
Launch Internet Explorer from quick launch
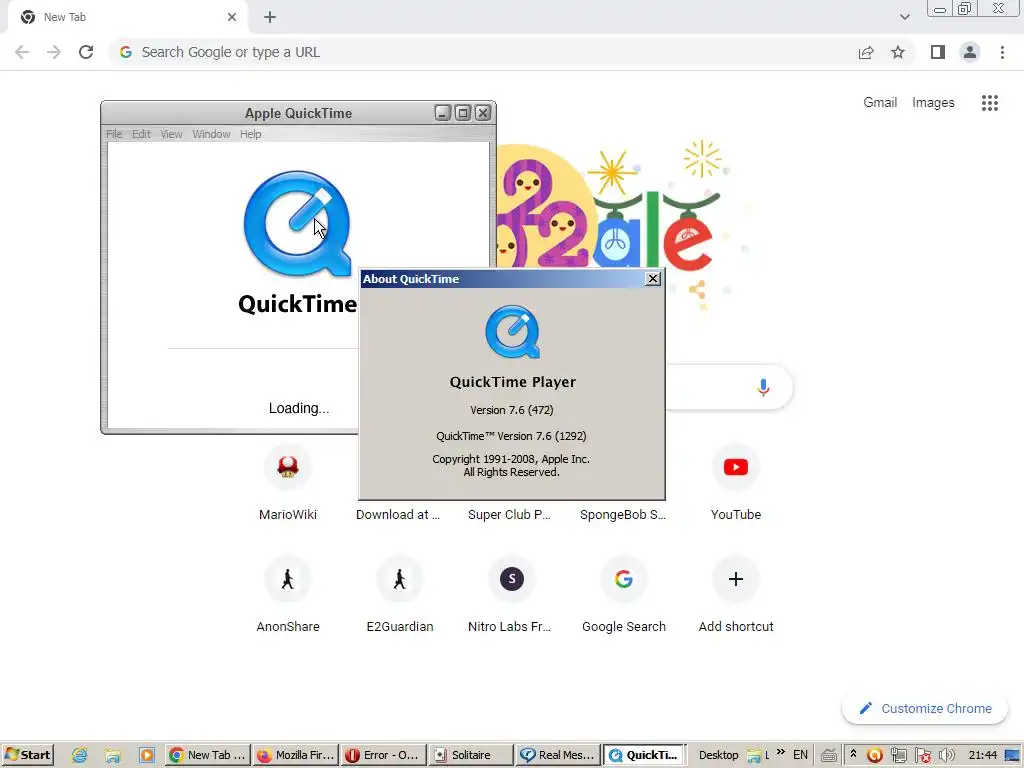(80, 755)
